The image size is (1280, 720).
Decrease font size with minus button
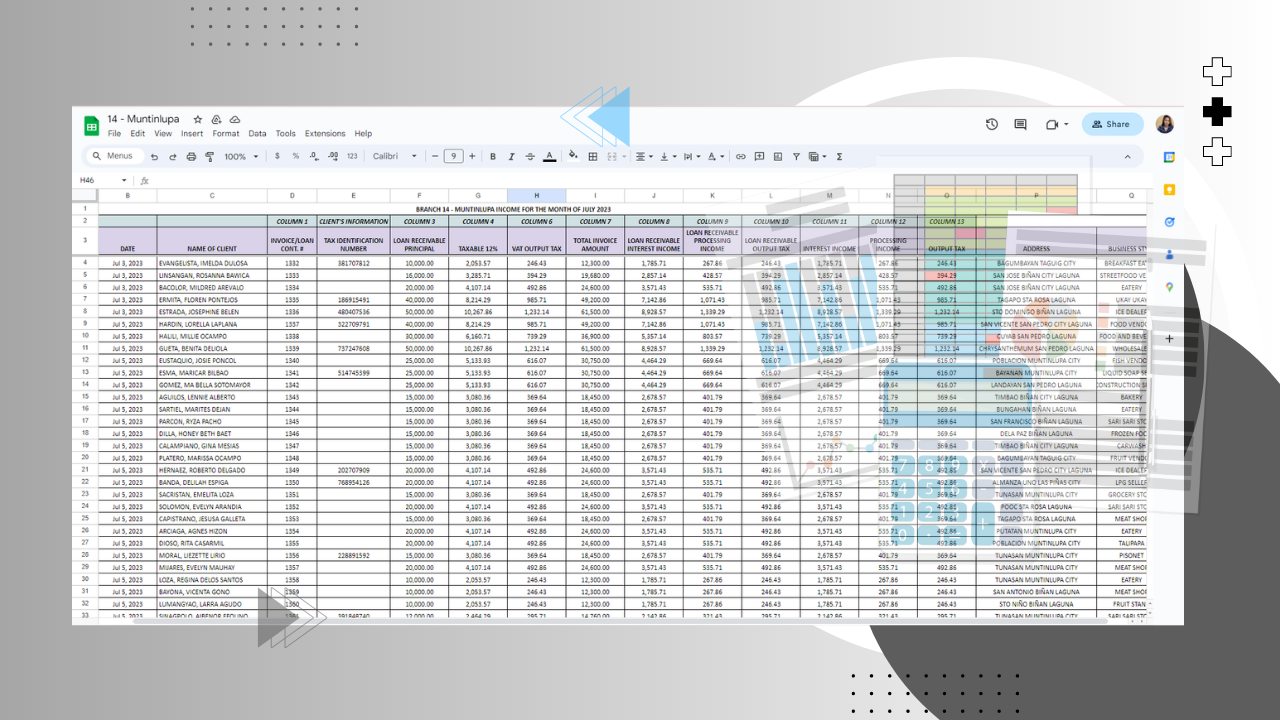(435, 157)
